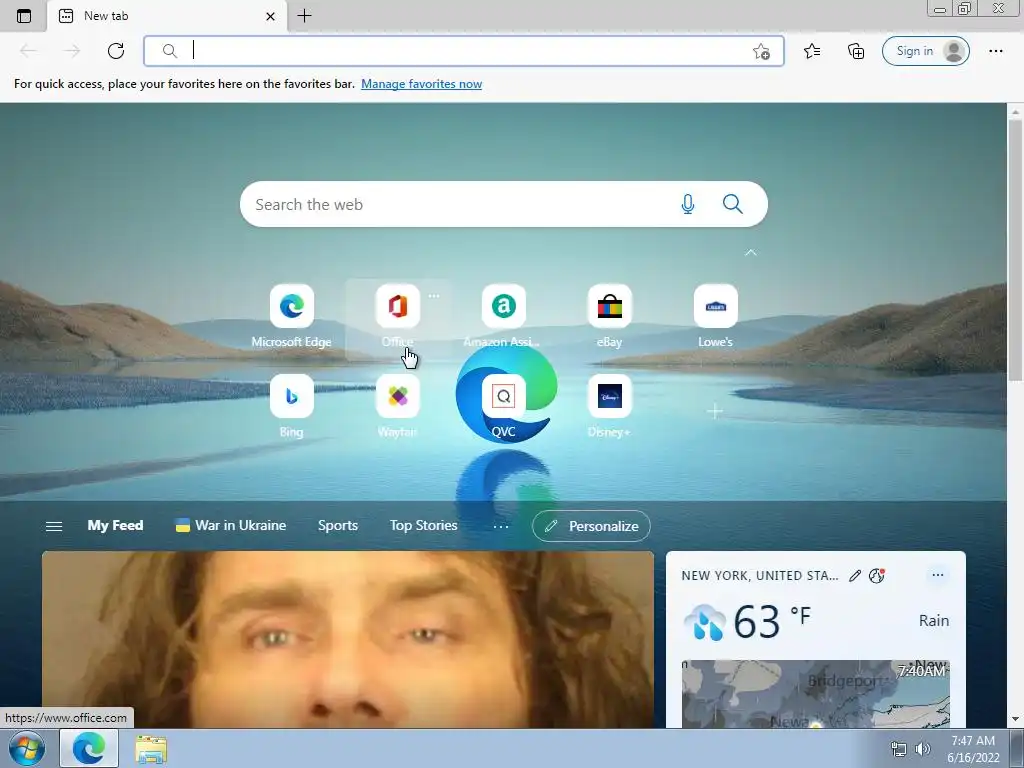This screenshot has height=768, width=1024.
Task: Open the Disney+ quick link tile
Action: coord(609,406)
